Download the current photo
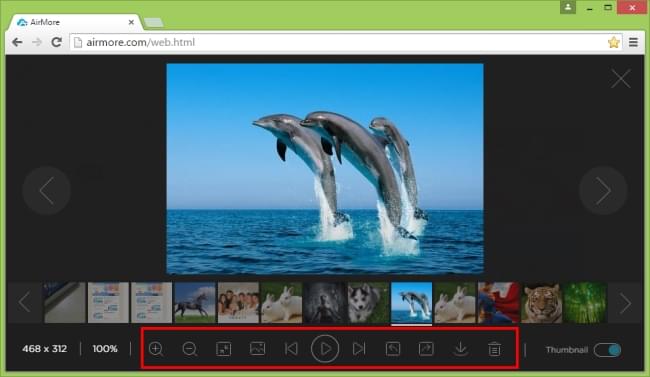650x377 pixels. coord(460,349)
